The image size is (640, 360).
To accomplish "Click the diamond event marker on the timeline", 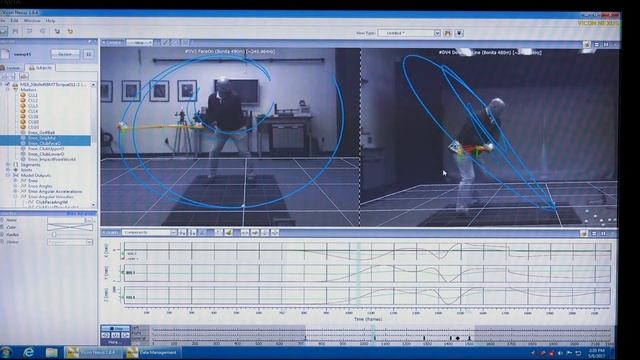I will 458,338.
